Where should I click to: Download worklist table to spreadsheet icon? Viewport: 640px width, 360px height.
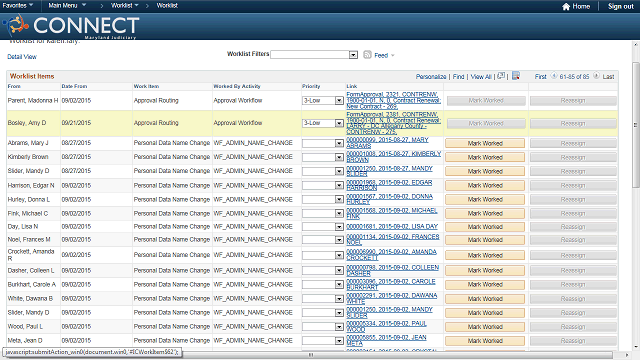516,76
